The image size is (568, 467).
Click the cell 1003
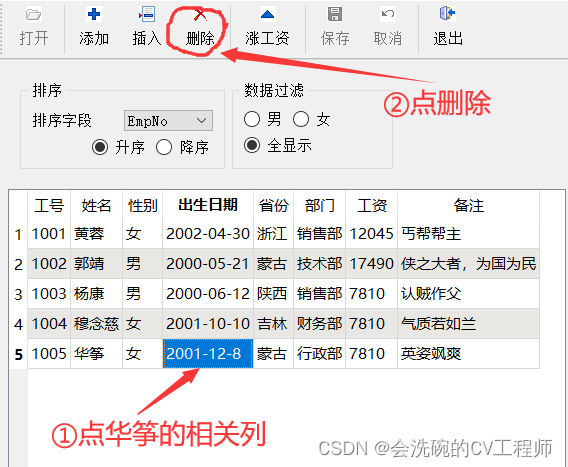(49, 294)
